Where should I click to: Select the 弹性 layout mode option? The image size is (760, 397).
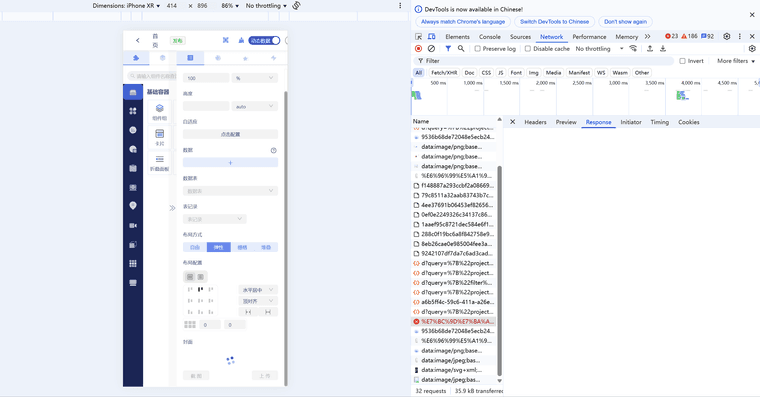pyautogui.click(x=219, y=247)
